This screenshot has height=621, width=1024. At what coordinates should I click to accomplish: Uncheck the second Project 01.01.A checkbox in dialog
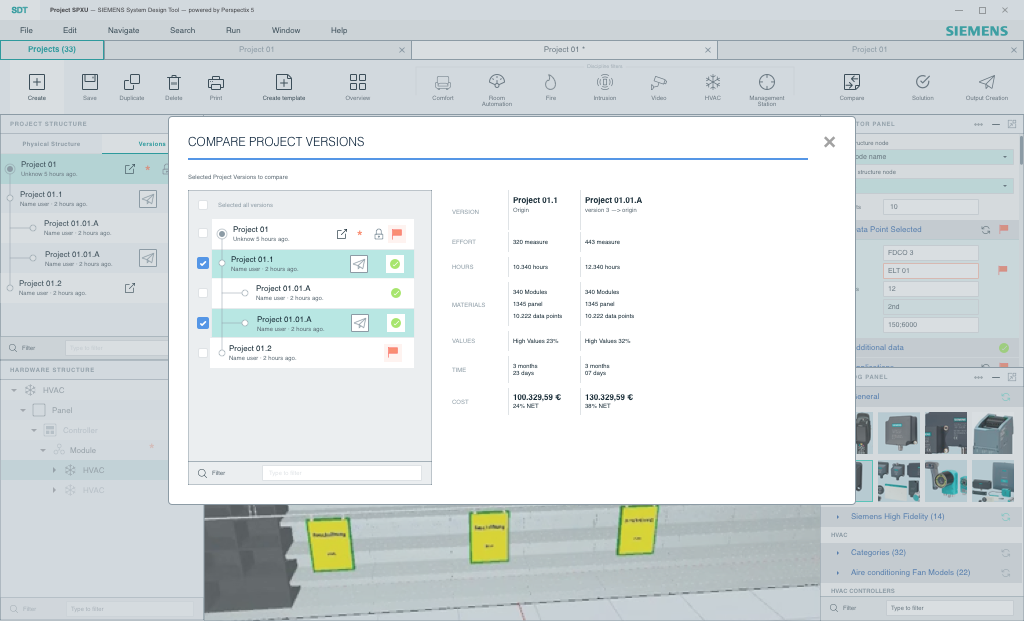[203, 323]
